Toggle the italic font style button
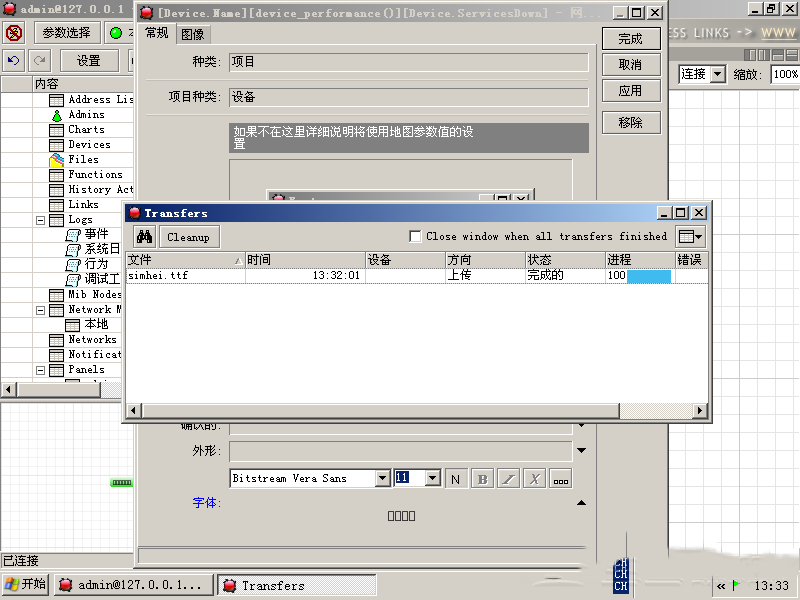 coord(508,479)
